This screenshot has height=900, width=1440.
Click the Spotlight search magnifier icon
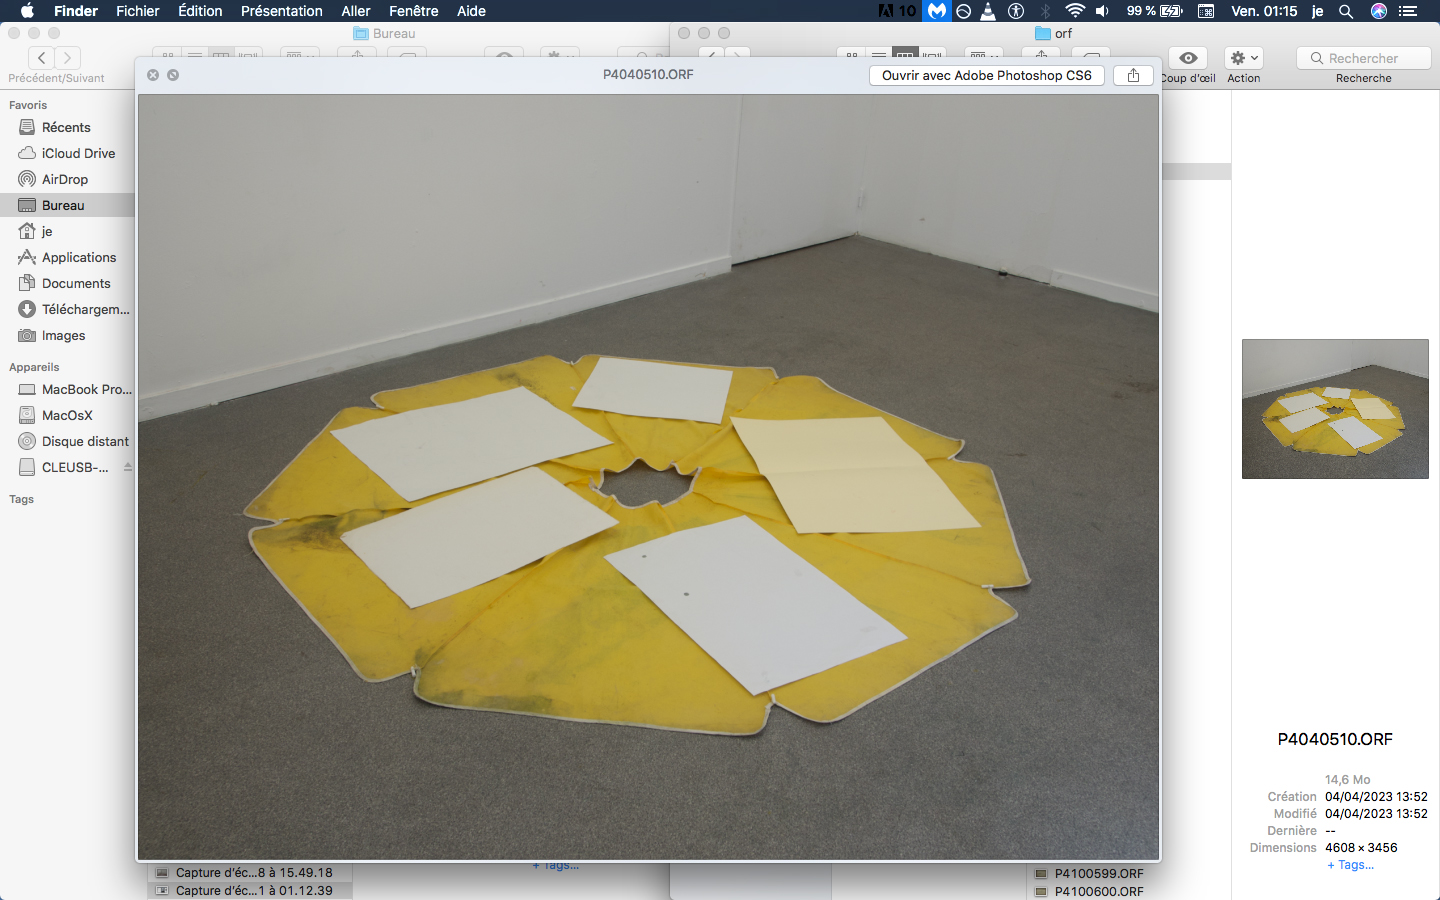click(x=1346, y=11)
